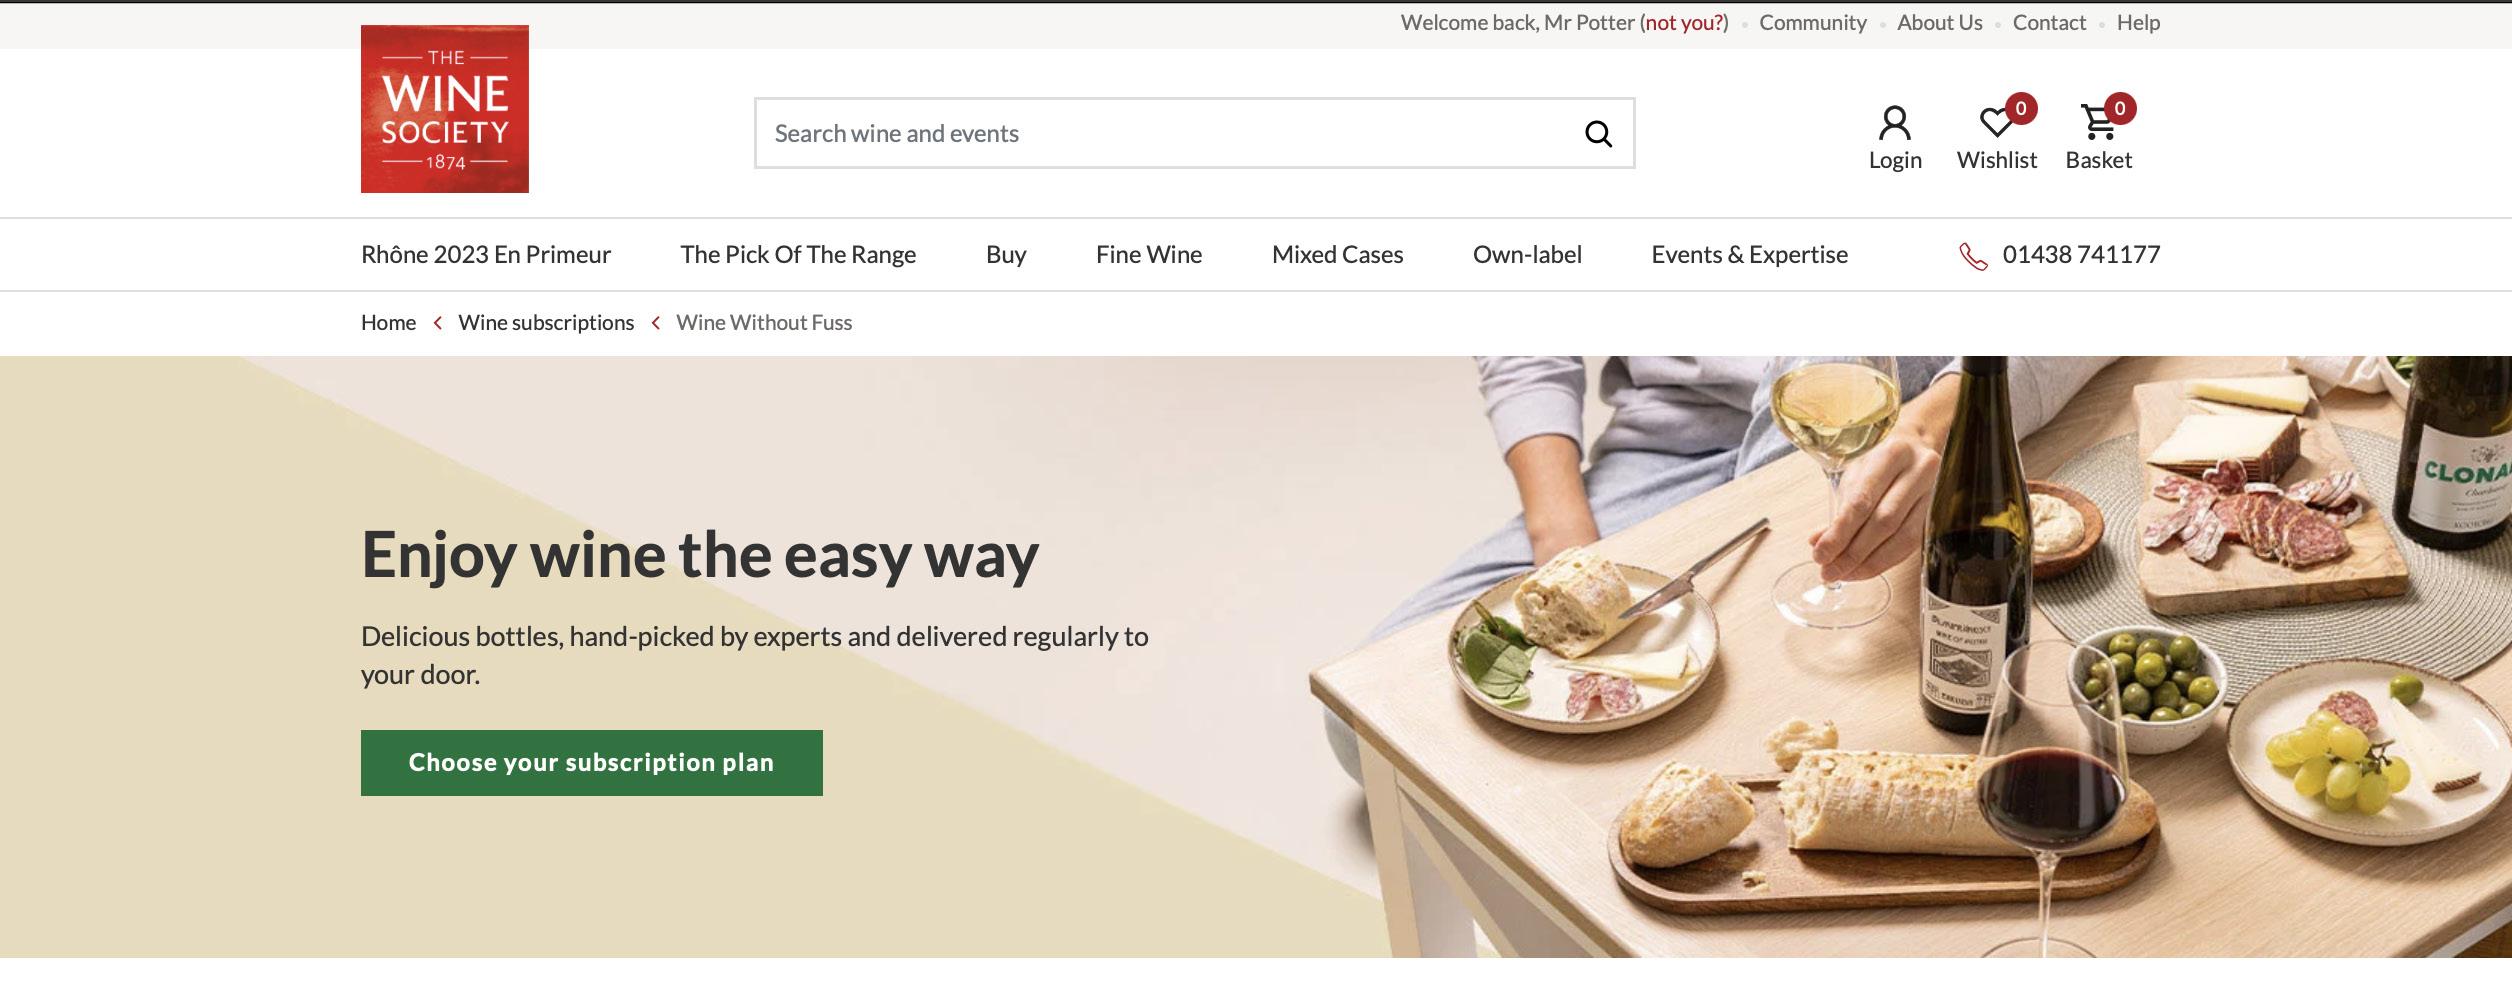Click The Wine Society logo
Image resolution: width=2512 pixels, height=1000 pixels.
pos(445,109)
